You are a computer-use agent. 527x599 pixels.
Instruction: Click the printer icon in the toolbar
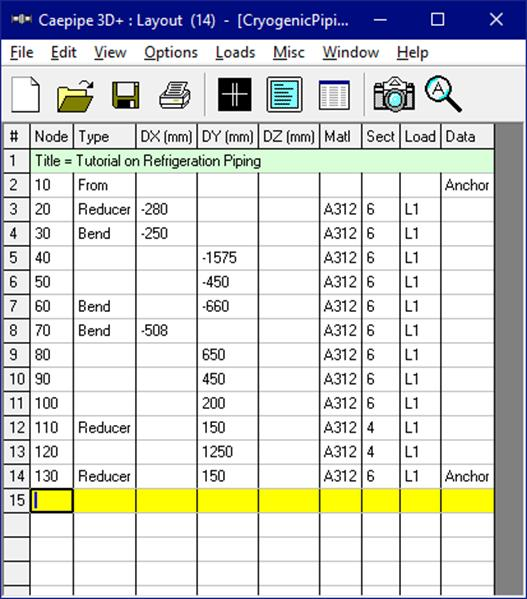[x=175, y=95]
